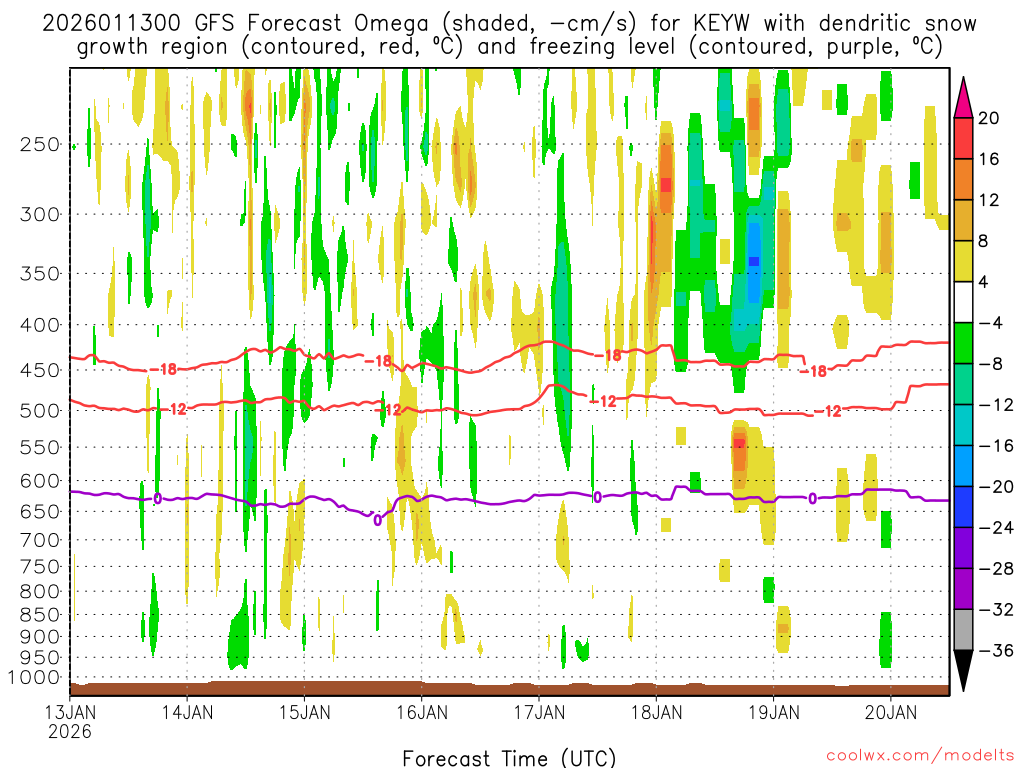Choose the cyan colorbar swatch between -12 and -16
This screenshot has height=768, width=1024.
point(964,425)
